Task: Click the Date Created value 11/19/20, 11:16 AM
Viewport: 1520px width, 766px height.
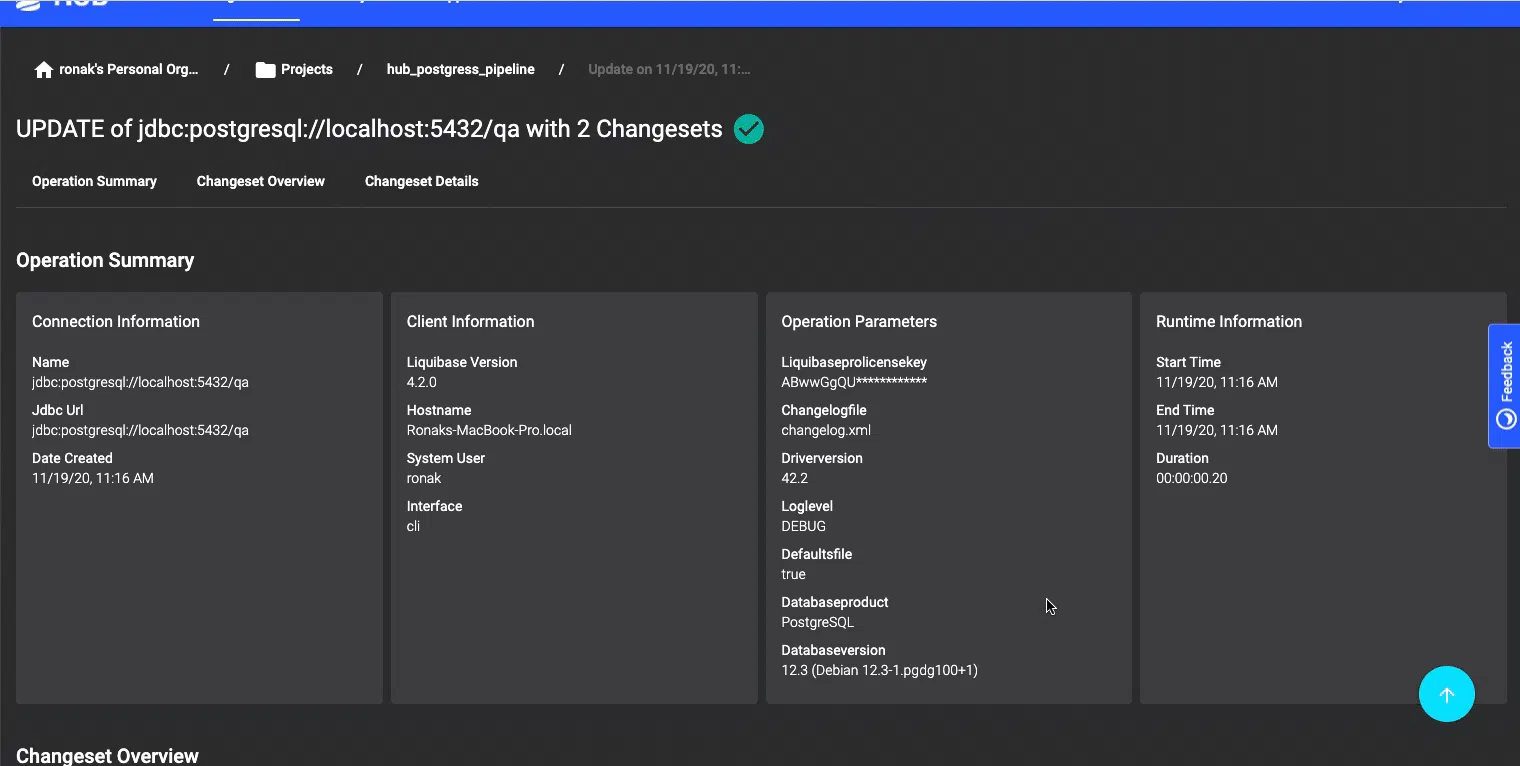Action: point(93,479)
